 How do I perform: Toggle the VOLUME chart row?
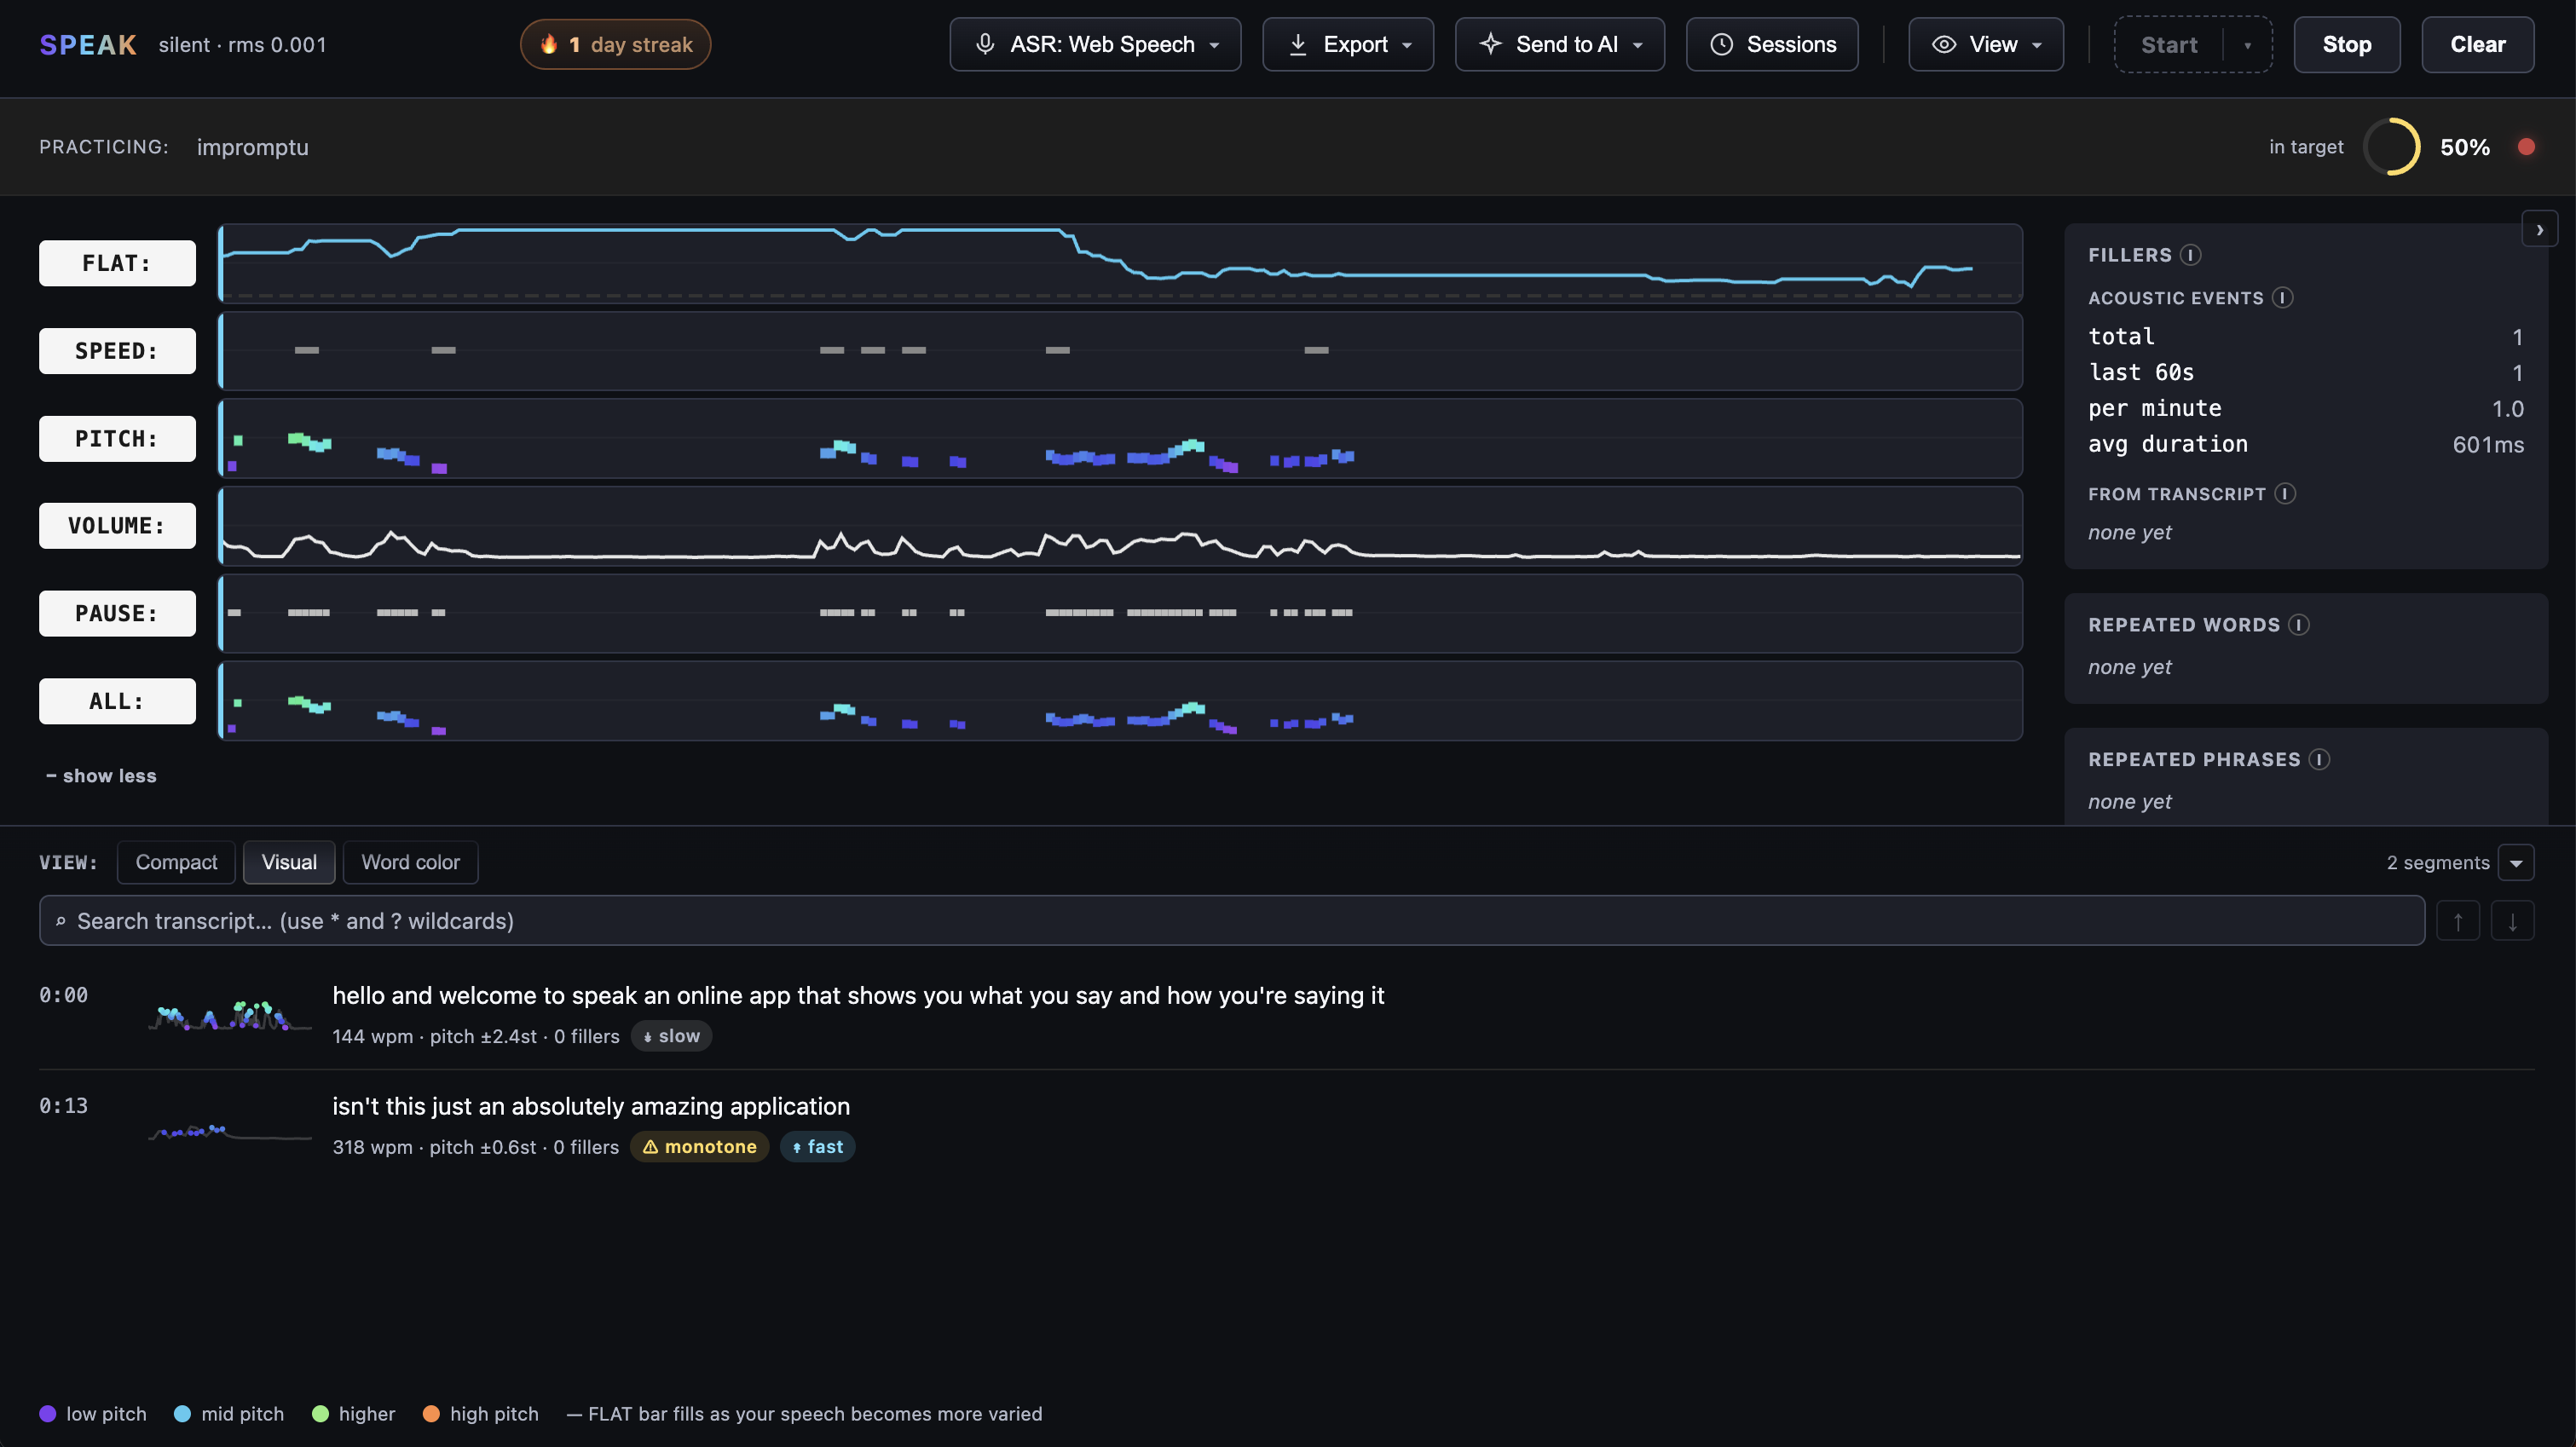[117, 526]
